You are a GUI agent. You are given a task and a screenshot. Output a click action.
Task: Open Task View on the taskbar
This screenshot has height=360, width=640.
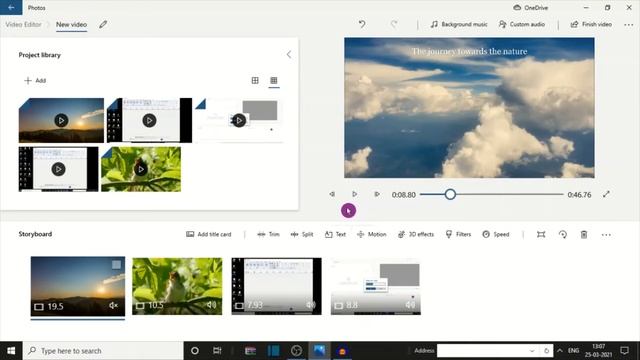click(x=217, y=351)
